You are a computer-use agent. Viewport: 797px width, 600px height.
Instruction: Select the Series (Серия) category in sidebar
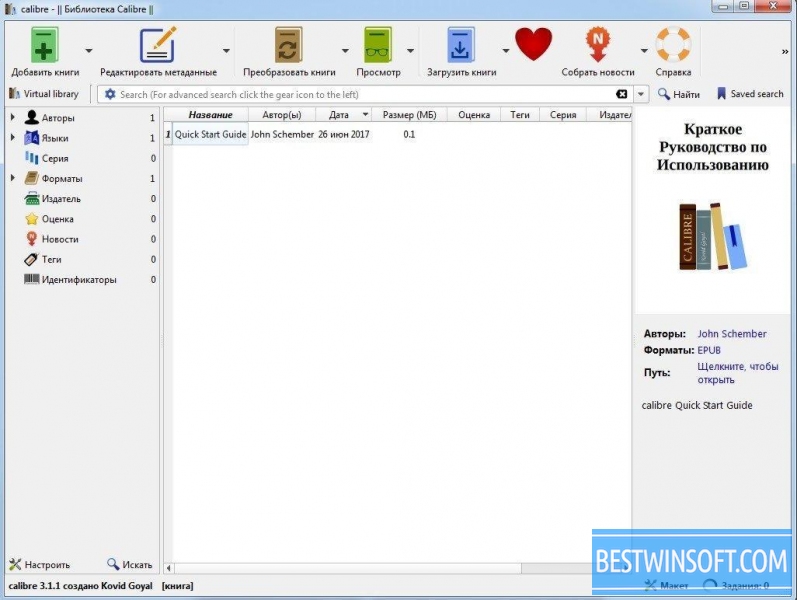[x=89, y=158]
